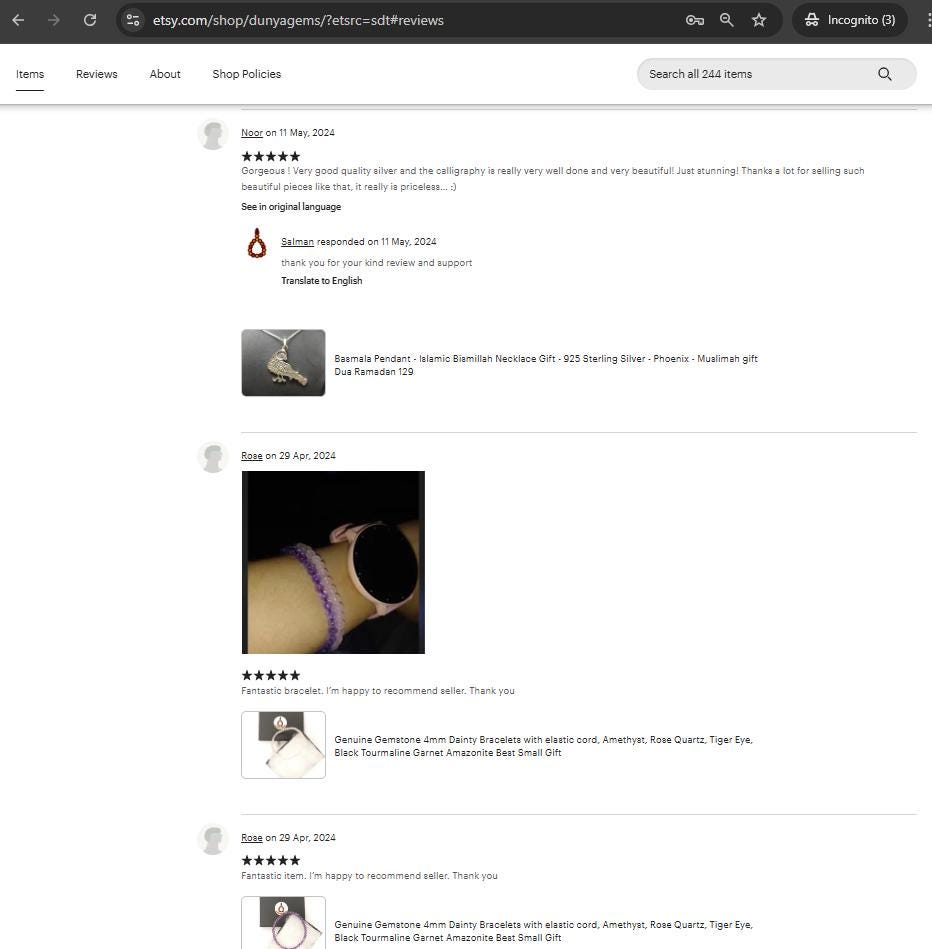Image resolution: width=932 pixels, height=949 pixels.
Task: Switch to the Reviews tab
Action: click(97, 74)
